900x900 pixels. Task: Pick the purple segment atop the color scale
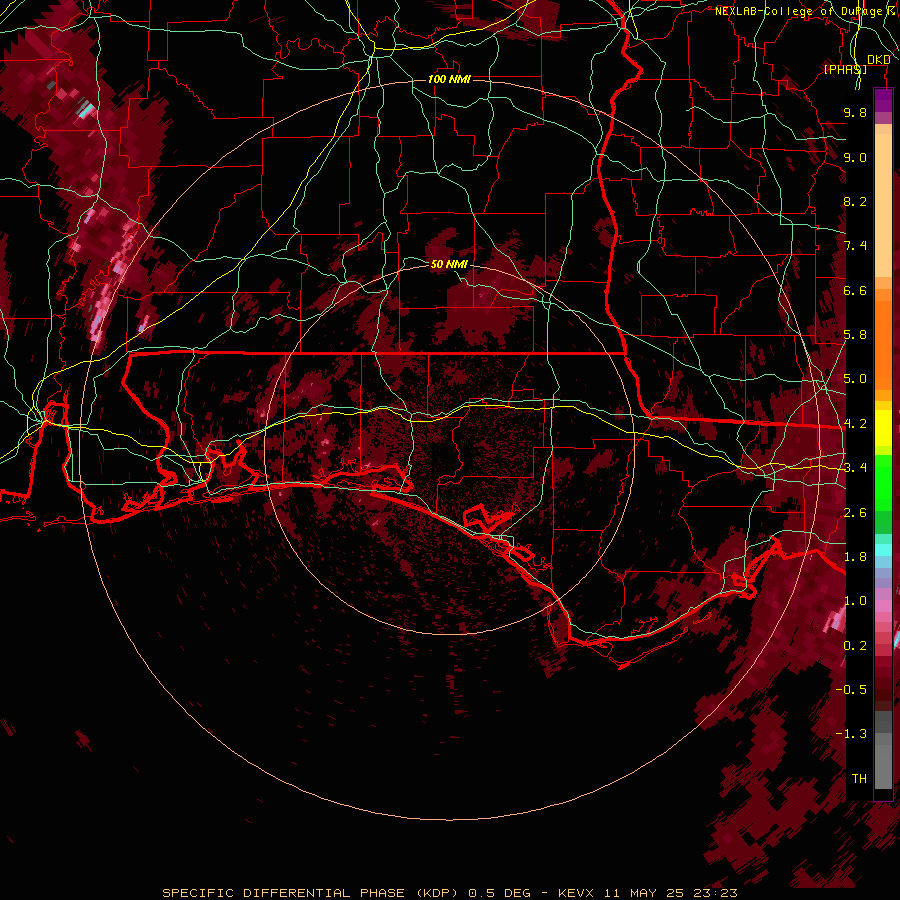click(883, 100)
